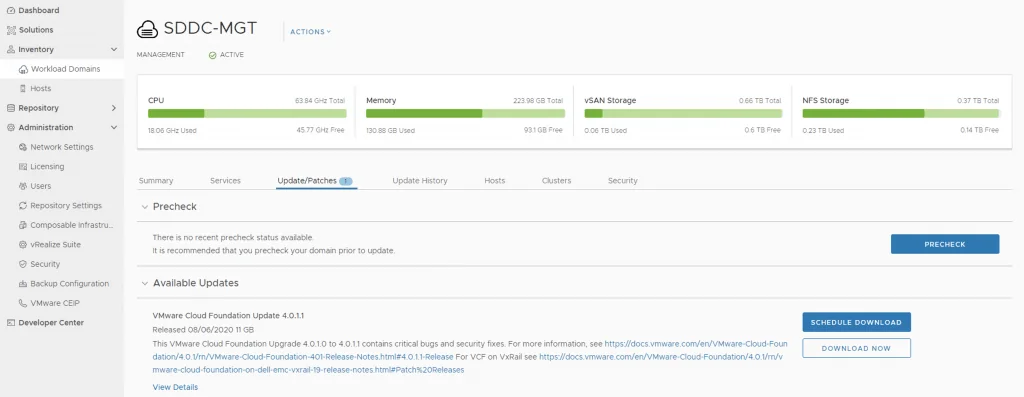Open Developer Center in the sidebar
This screenshot has width=1024, height=397.
(x=51, y=323)
